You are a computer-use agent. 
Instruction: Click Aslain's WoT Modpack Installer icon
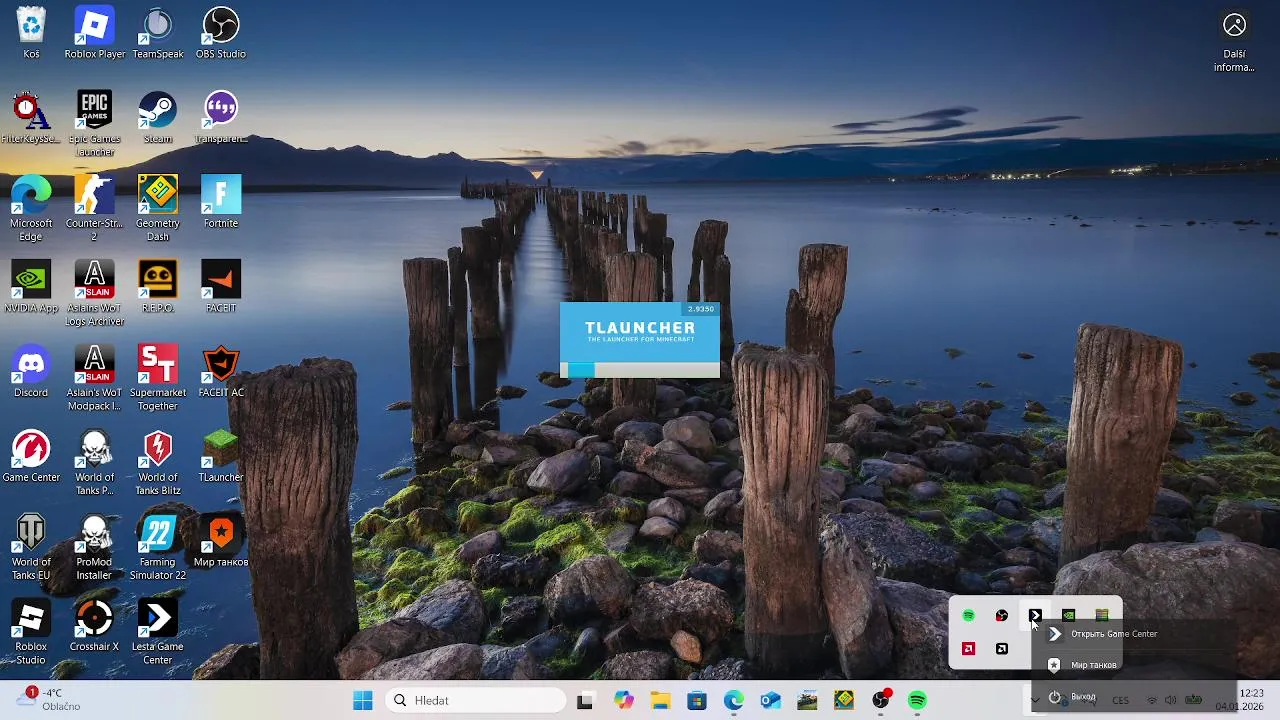coord(94,379)
